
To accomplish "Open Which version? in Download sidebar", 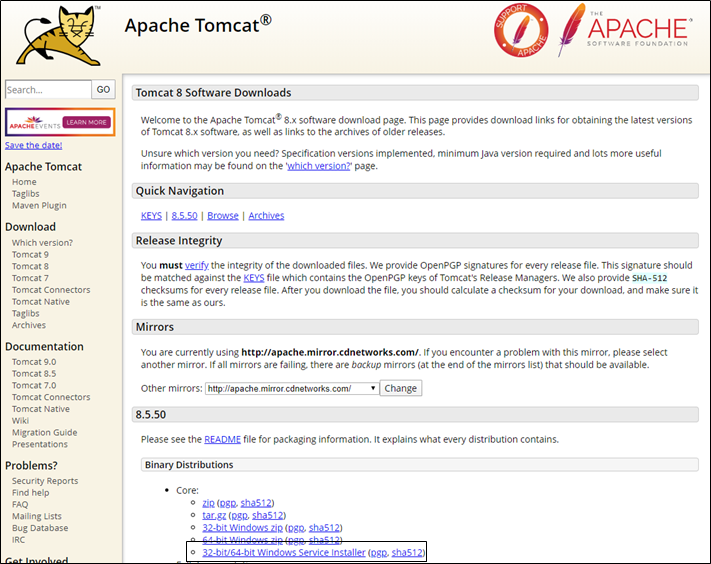I will 42,243.
